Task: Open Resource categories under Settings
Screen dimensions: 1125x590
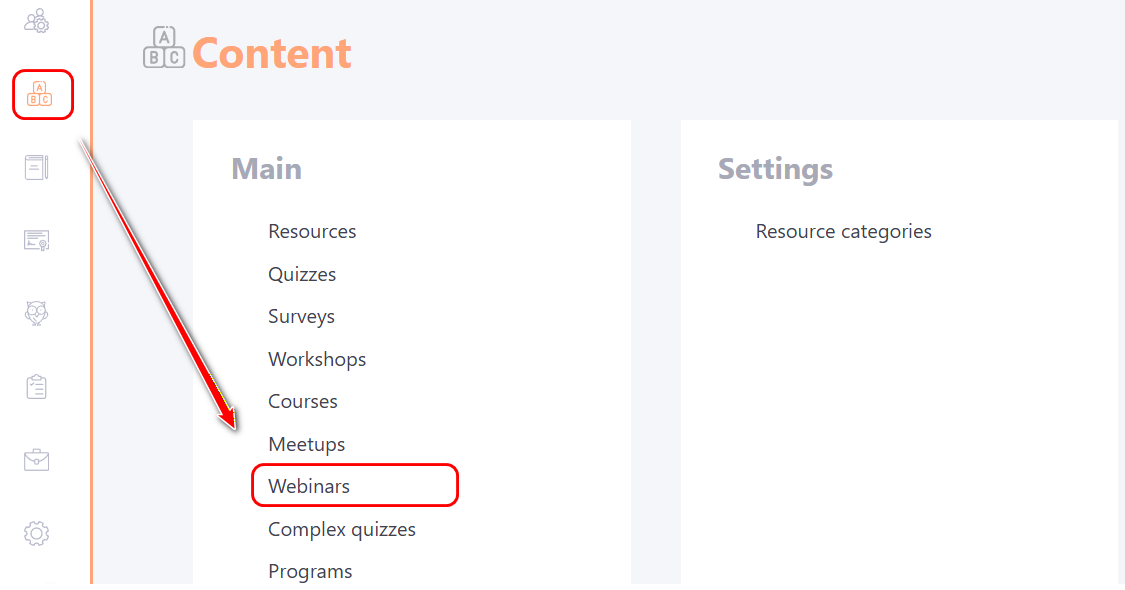Action: [843, 231]
